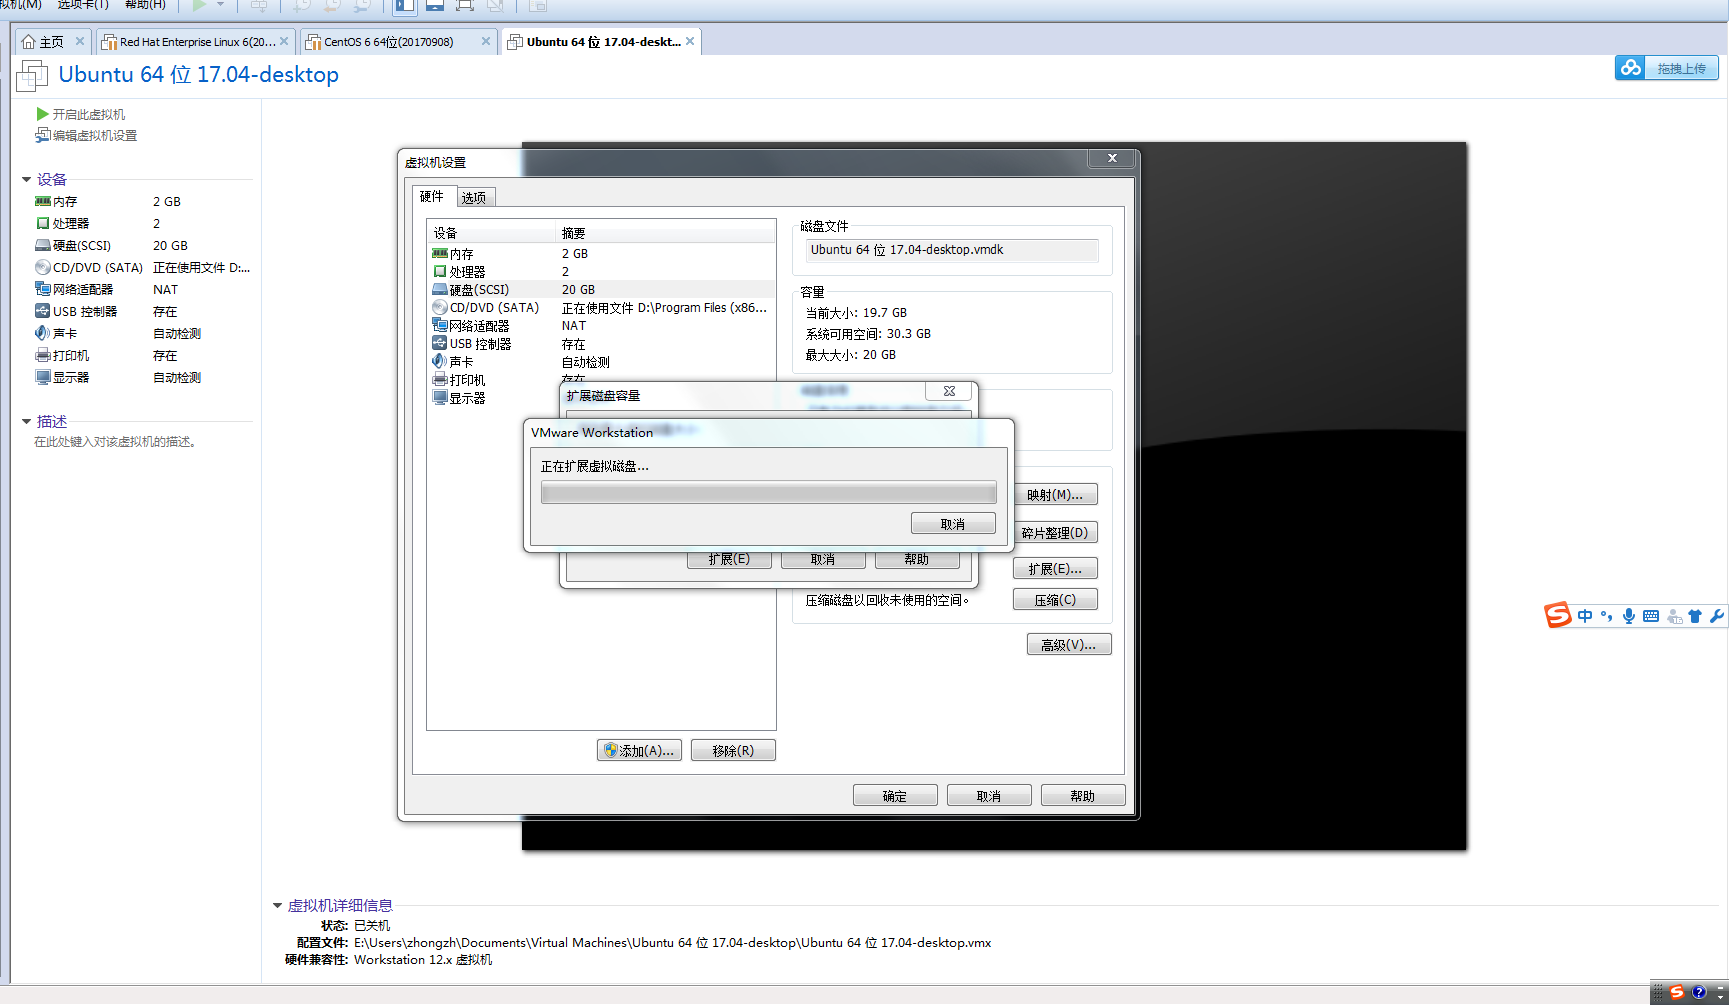This screenshot has width=1729, height=1005.
Task: Click the 压缩(C) compact button
Action: tap(1055, 600)
